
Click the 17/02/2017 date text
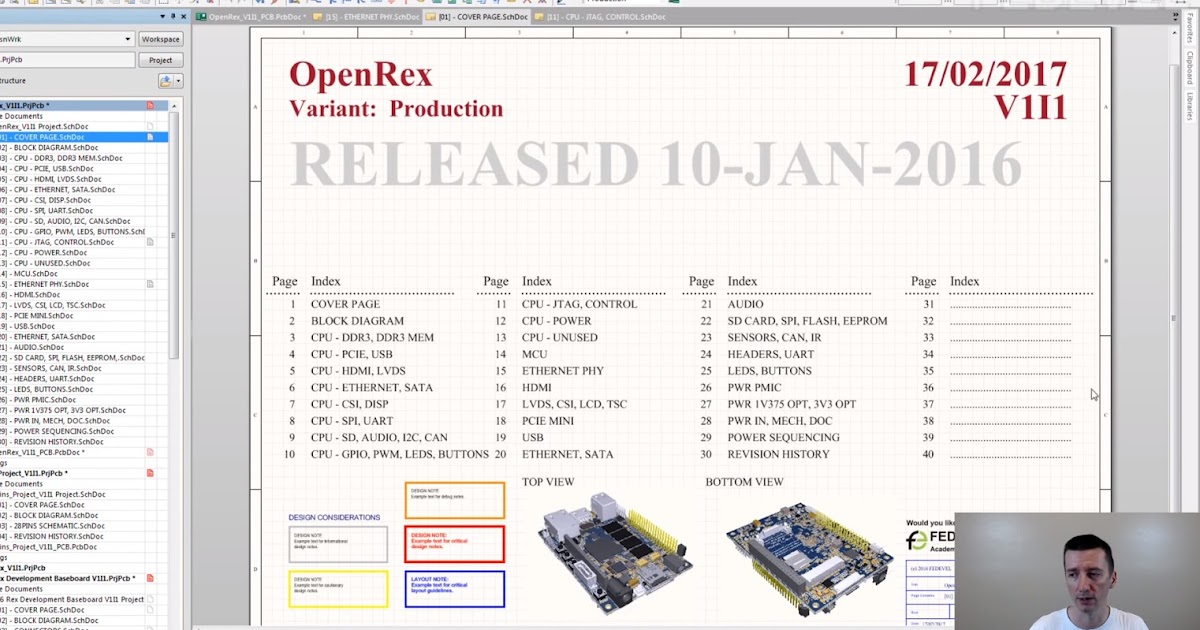(986, 73)
